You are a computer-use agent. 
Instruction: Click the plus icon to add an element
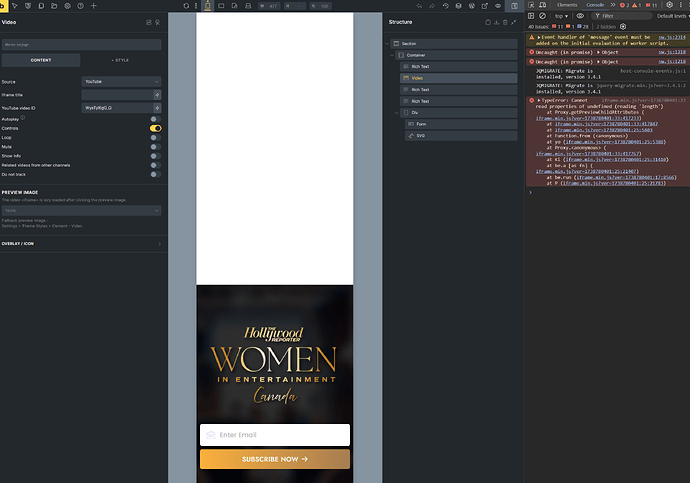[x=94, y=6]
